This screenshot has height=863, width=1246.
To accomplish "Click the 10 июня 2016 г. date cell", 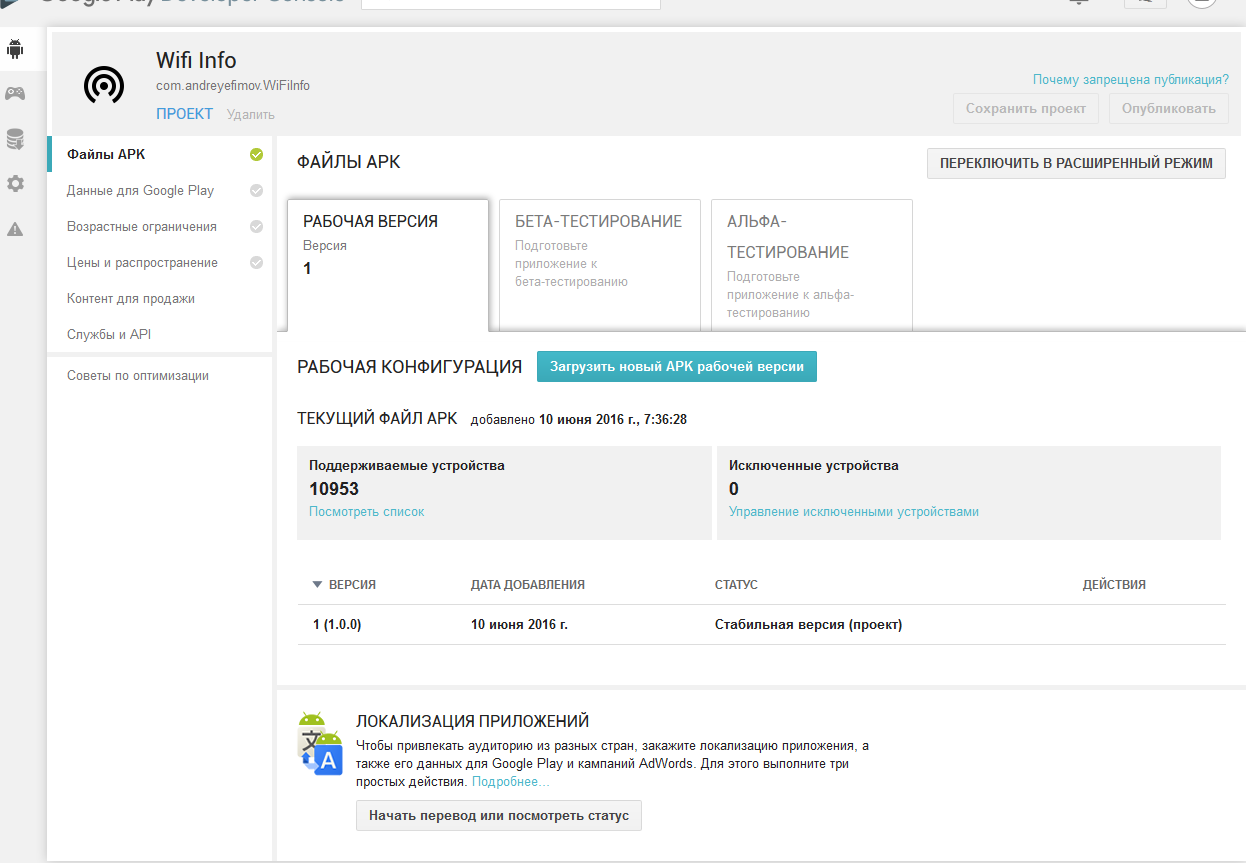I will [x=519, y=625].
